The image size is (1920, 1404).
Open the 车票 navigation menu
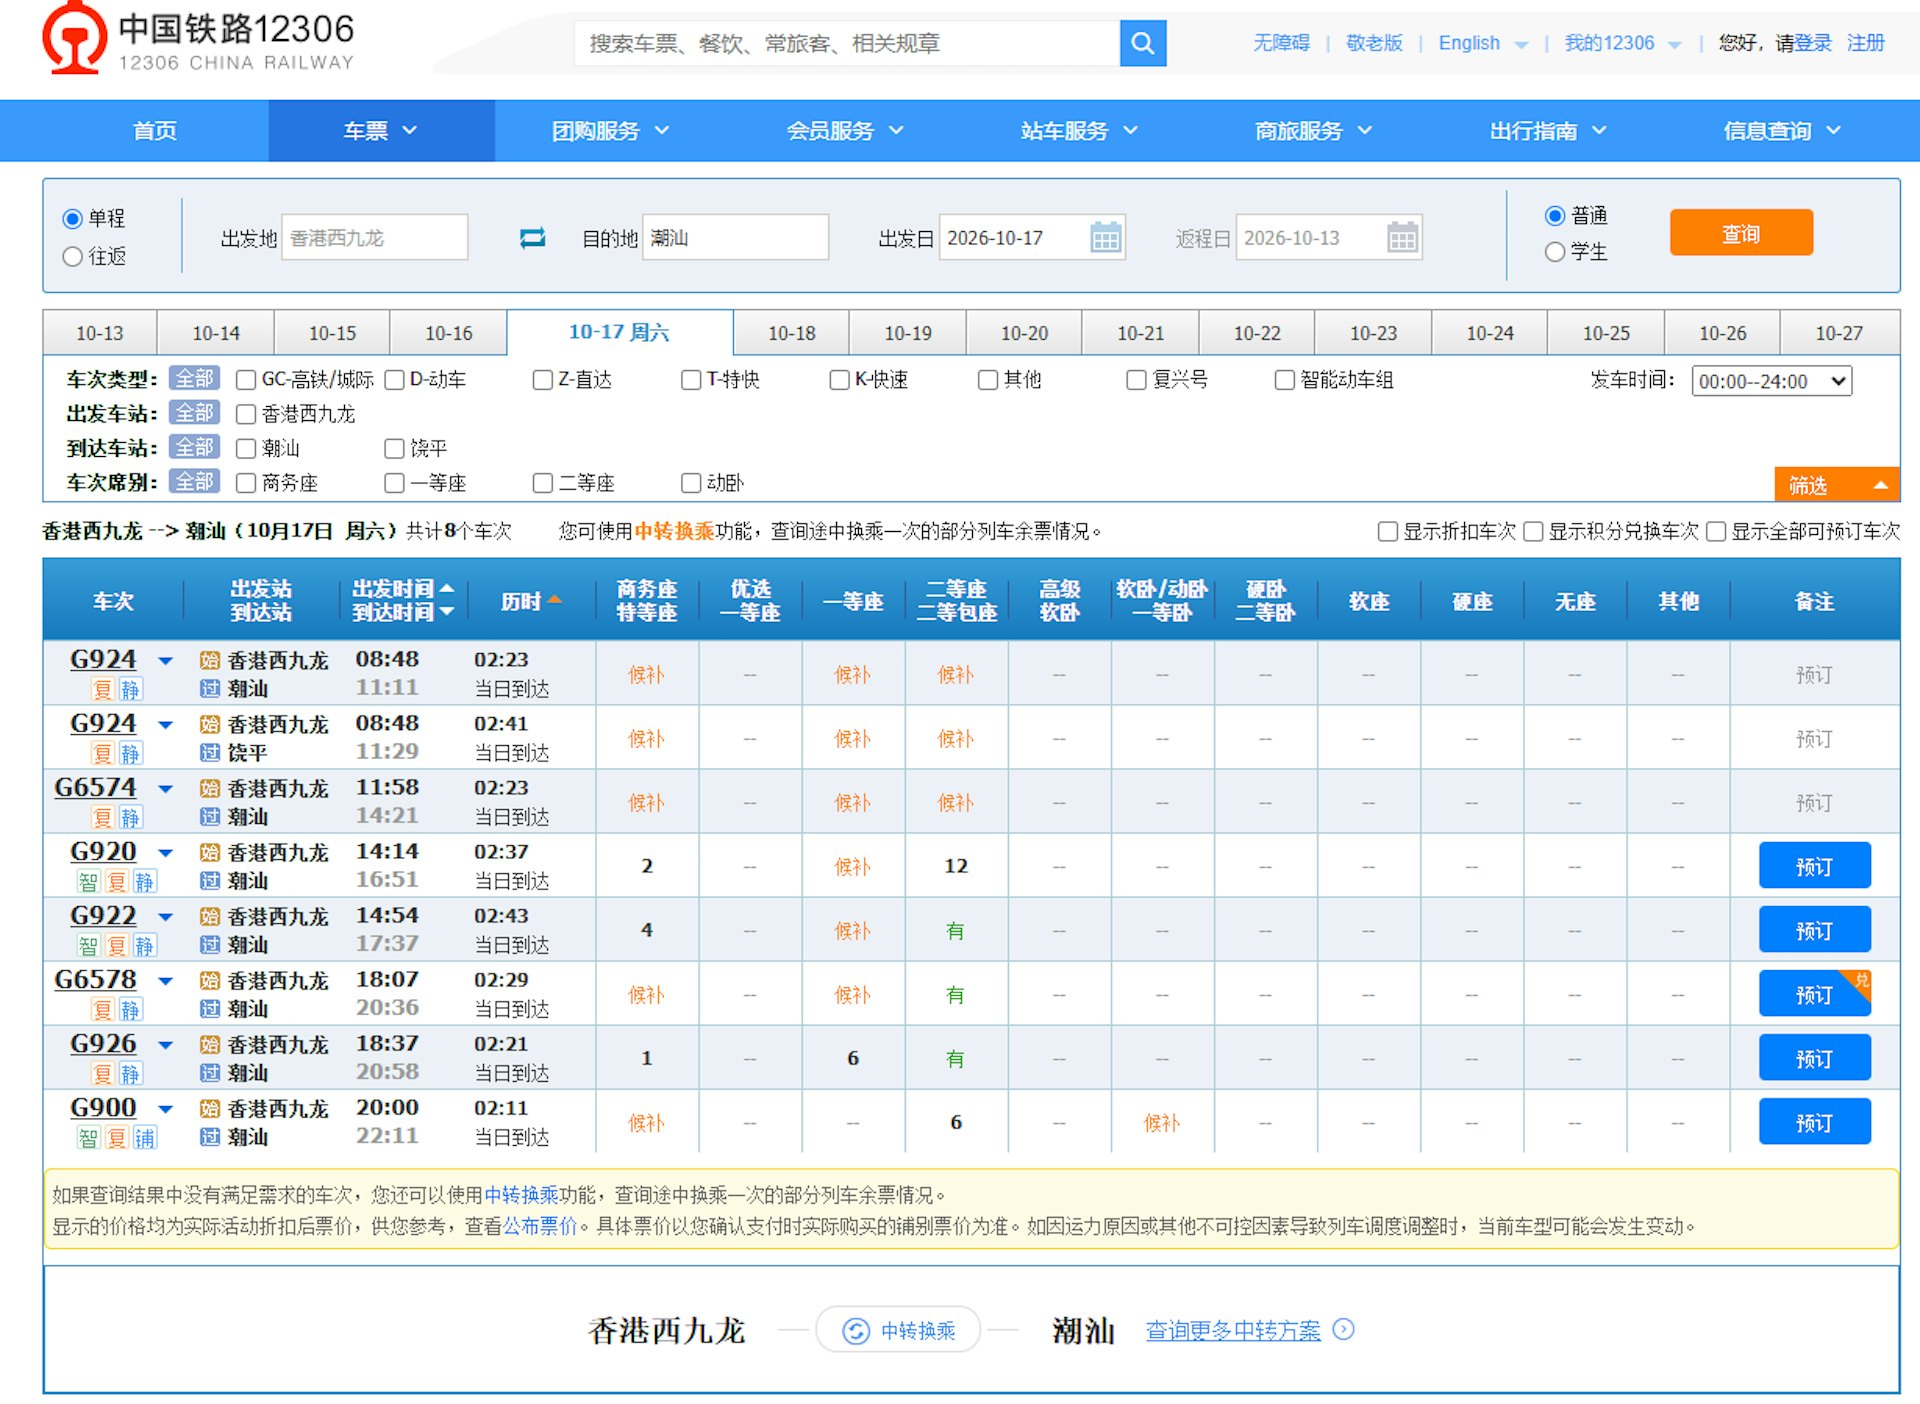[381, 131]
